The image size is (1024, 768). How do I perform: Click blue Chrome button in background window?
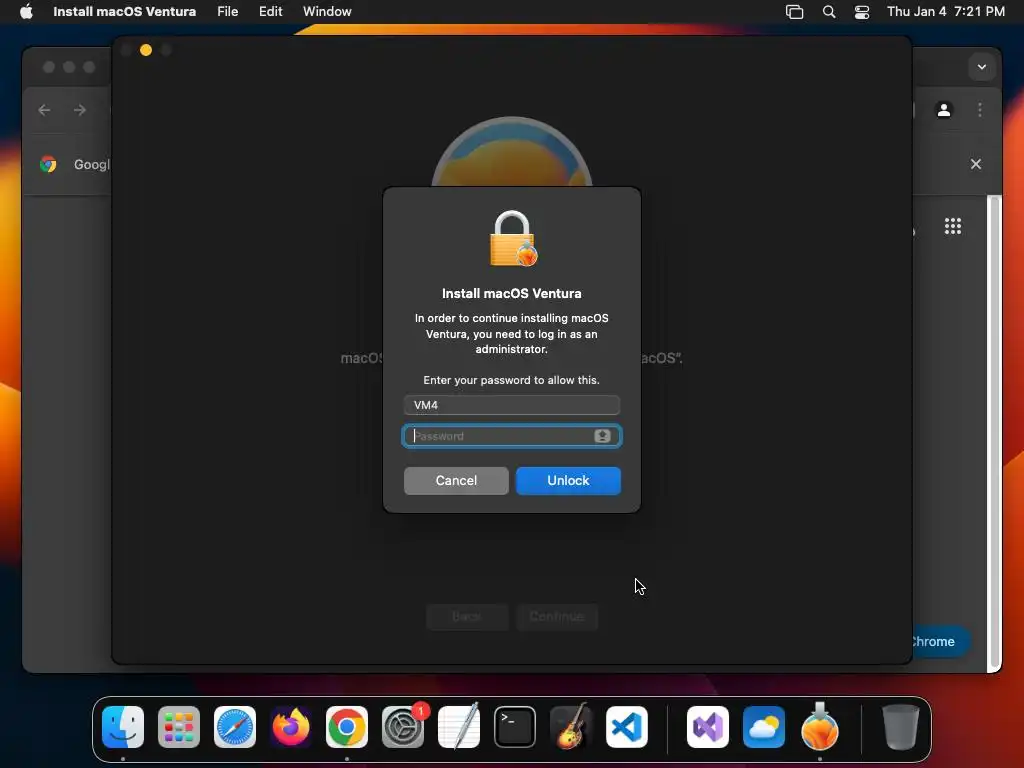point(940,641)
